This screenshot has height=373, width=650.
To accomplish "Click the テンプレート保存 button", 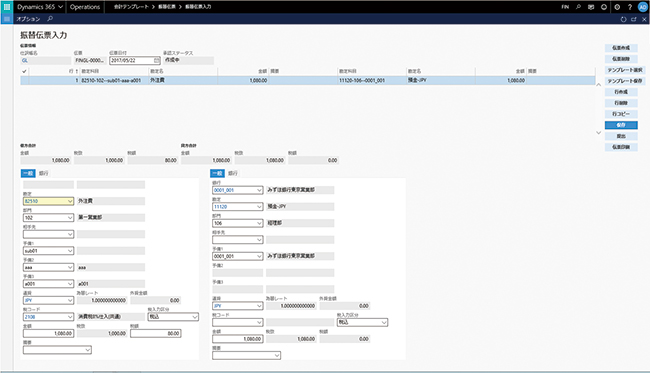I will (x=625, y=81).
